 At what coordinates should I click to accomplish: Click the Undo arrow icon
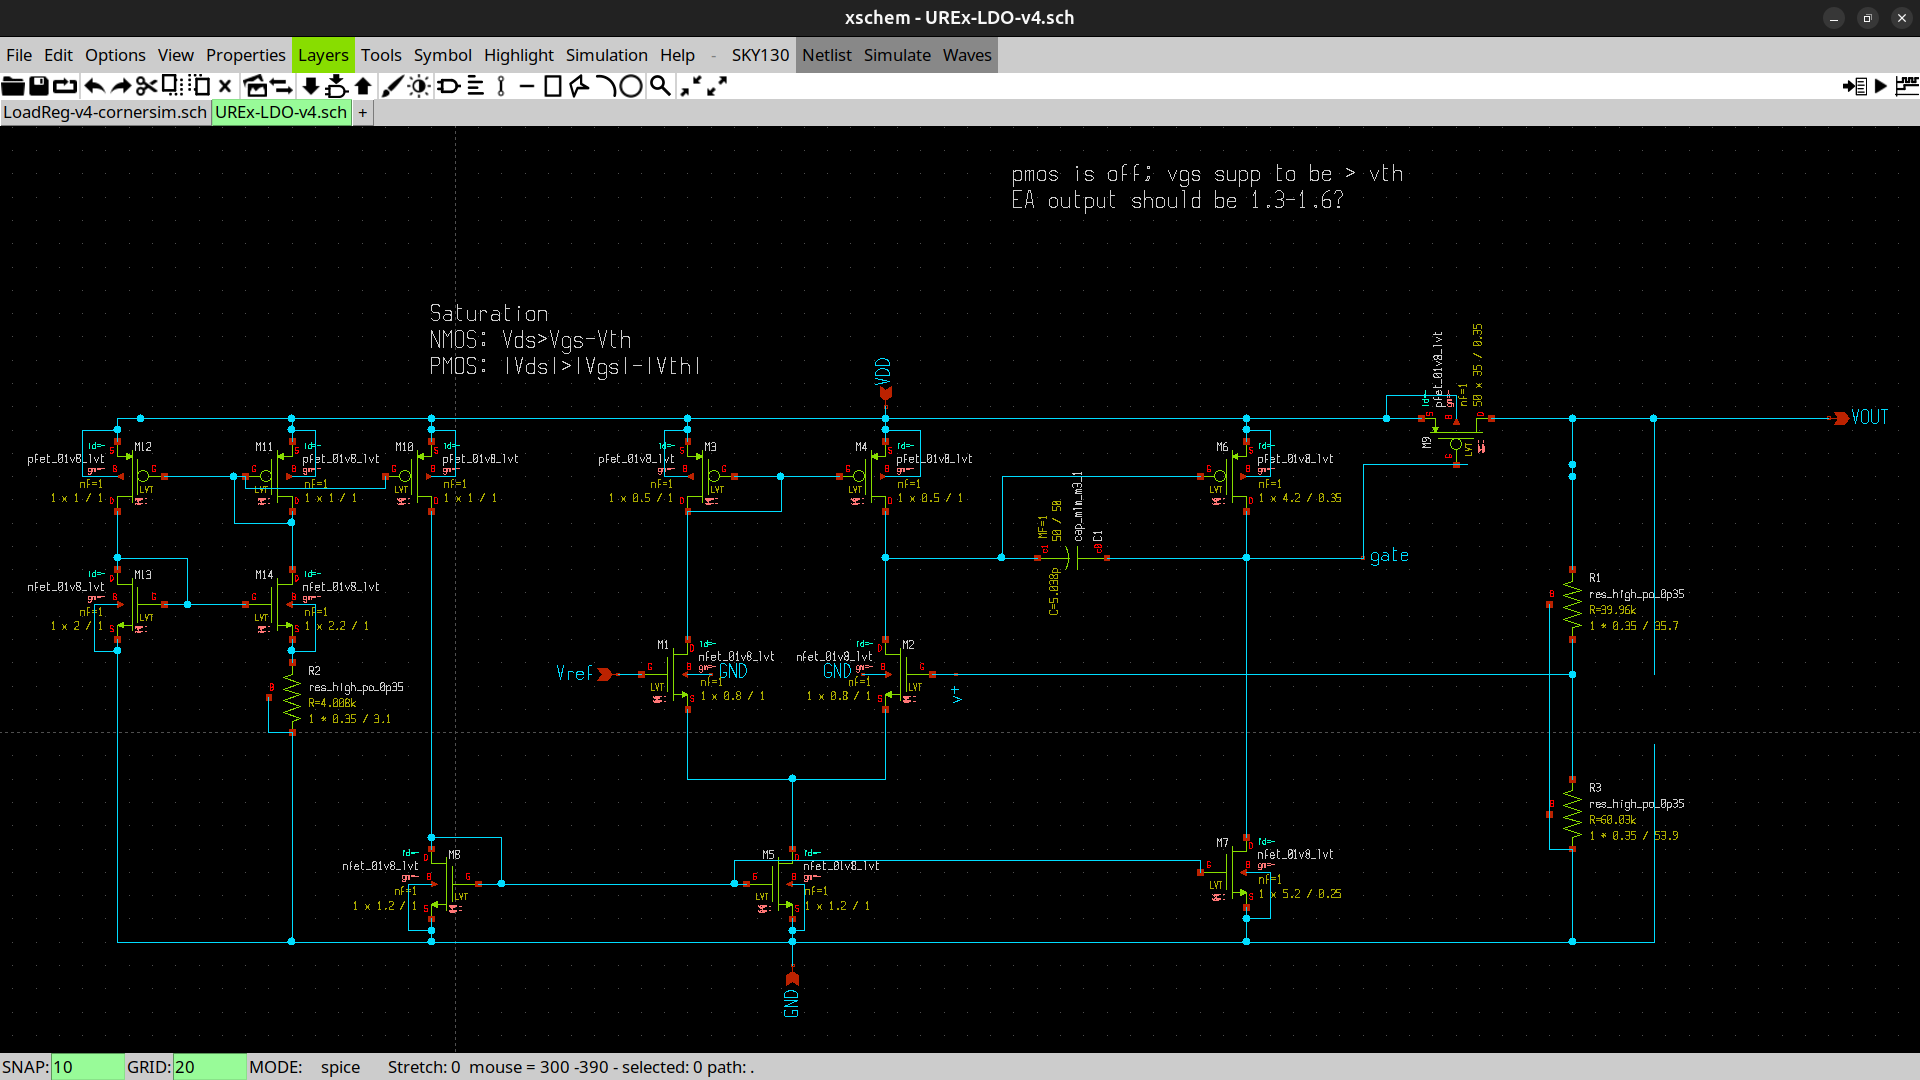(94, 86)
